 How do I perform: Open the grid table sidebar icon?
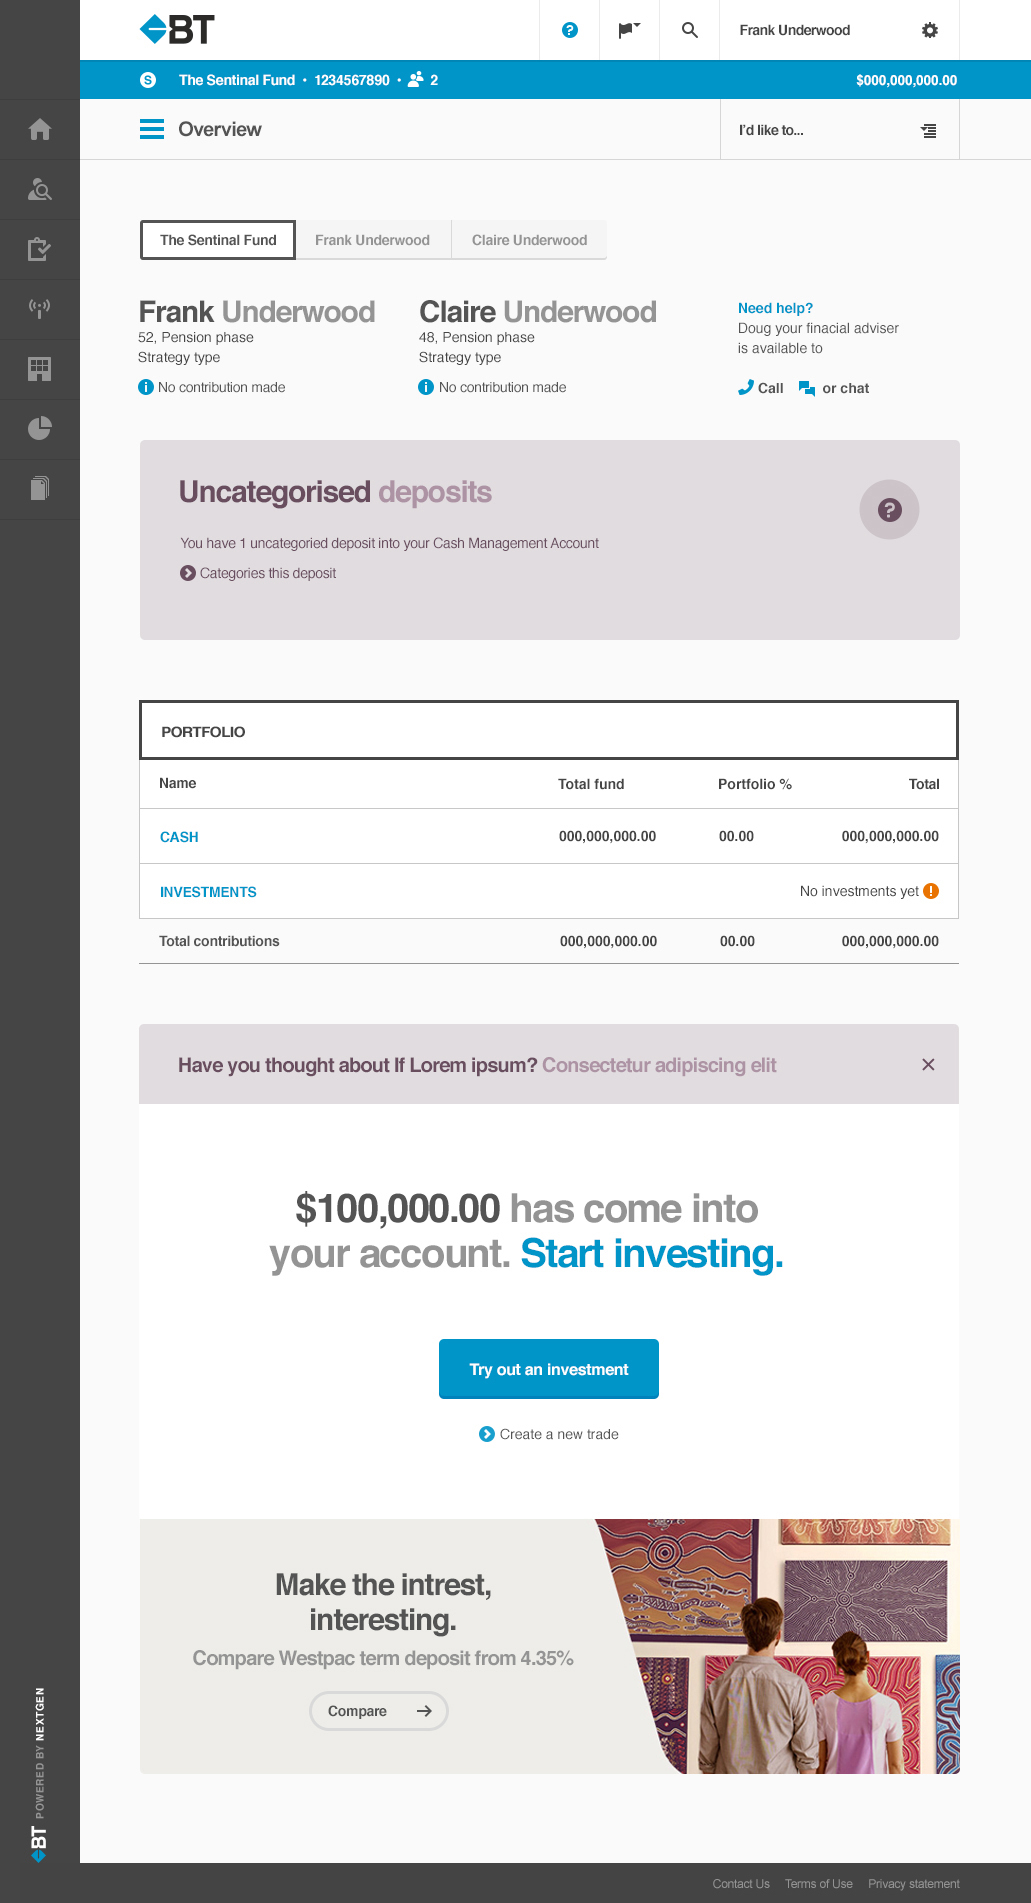(x=40, y=369)
